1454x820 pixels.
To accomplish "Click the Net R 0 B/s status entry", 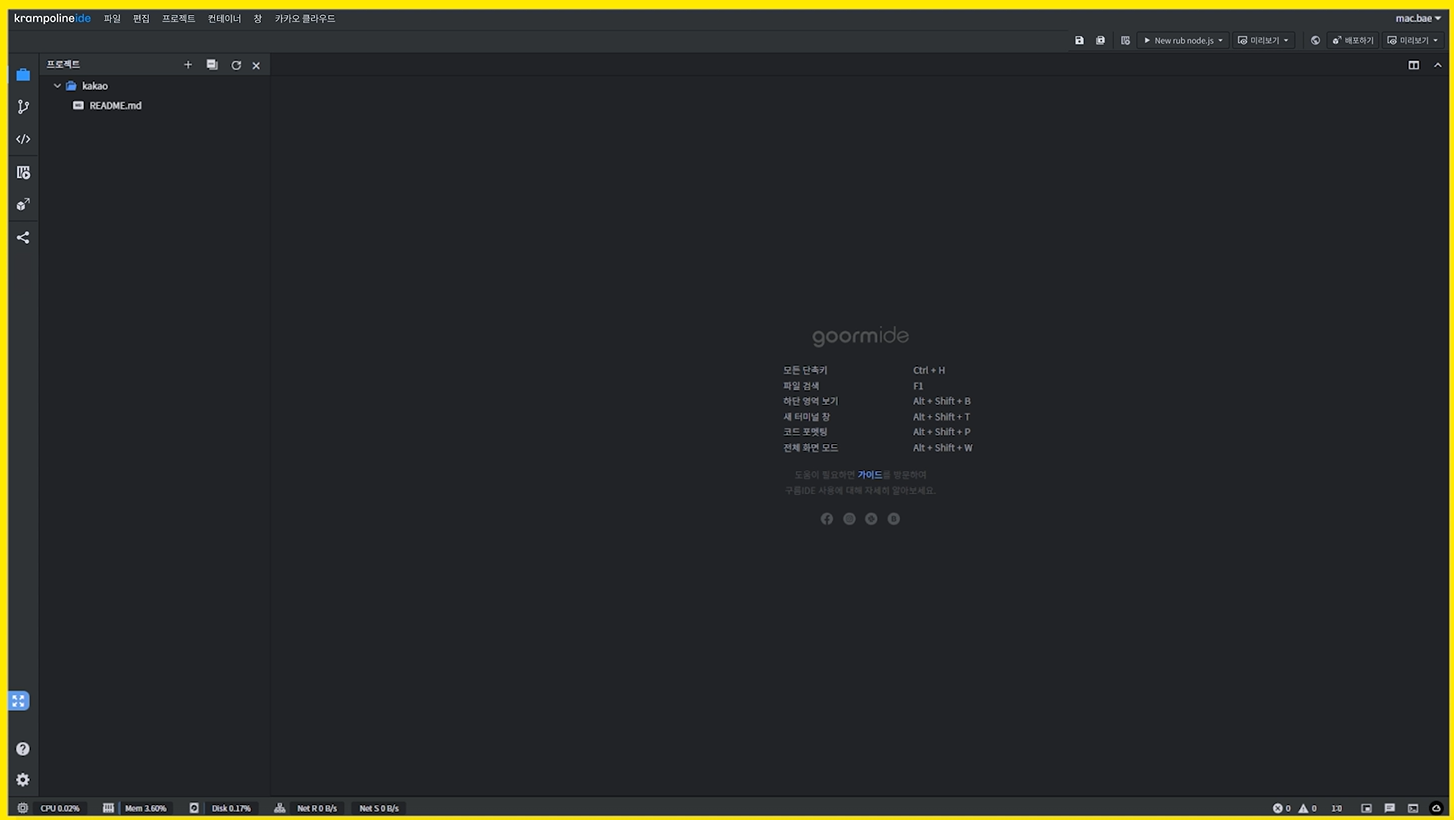I will click(317, 808).
